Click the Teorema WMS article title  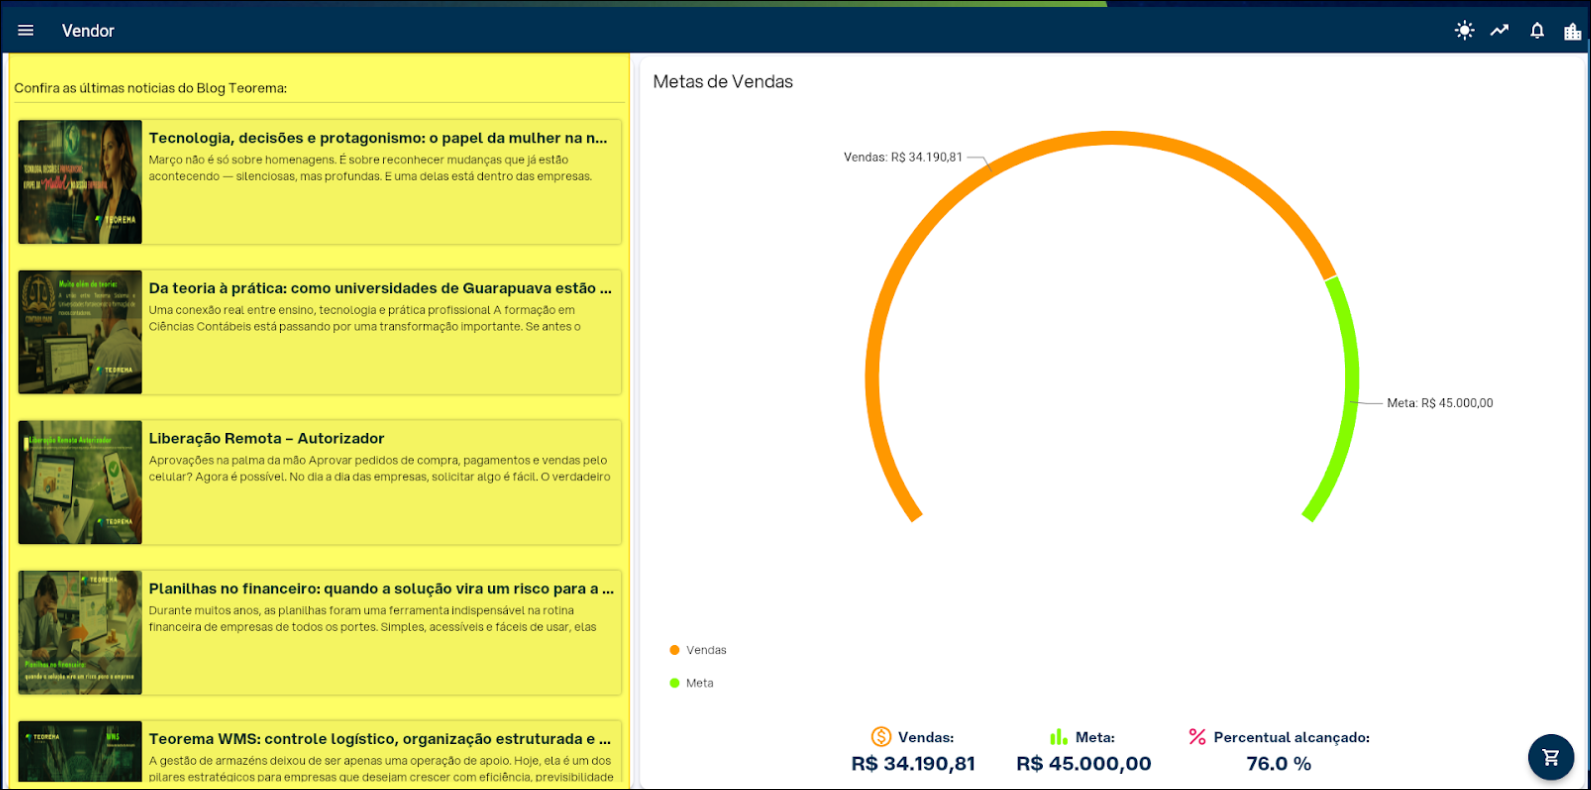point(380,739)
